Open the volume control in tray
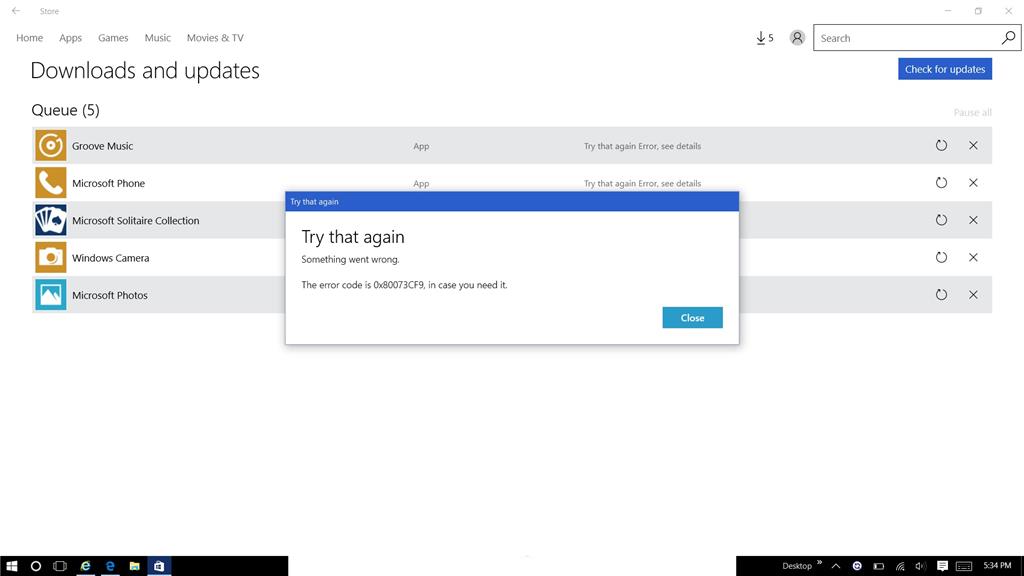Screen dimensions: 1024x576 (921, 566)
